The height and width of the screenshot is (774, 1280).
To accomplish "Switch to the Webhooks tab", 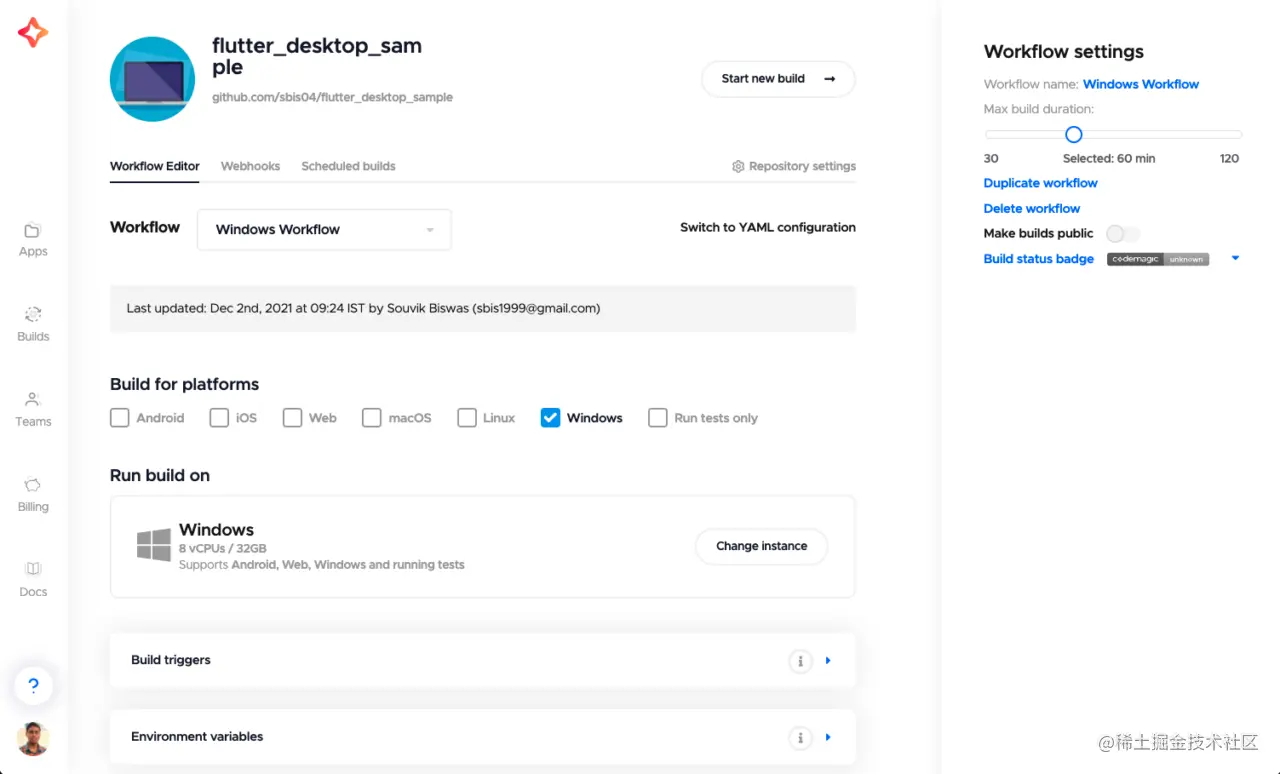I will [x=250, y=166].
